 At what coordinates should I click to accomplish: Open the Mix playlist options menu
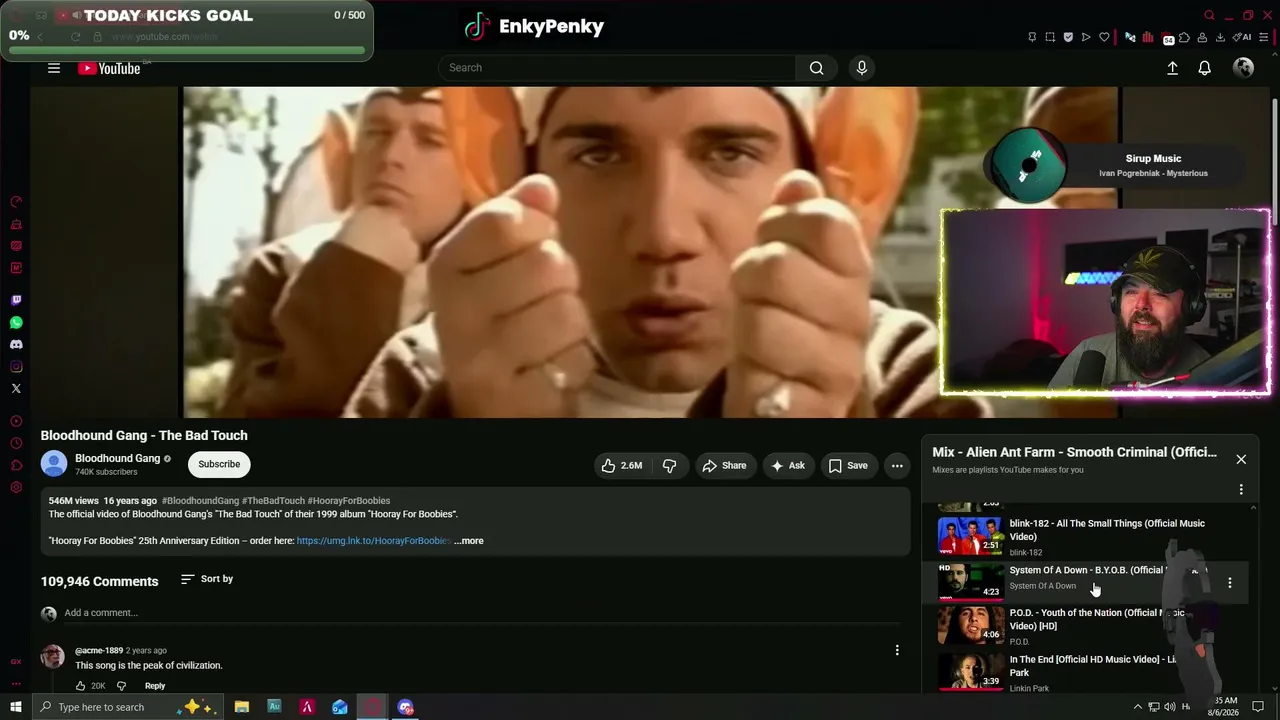(x=1241, y=490)
